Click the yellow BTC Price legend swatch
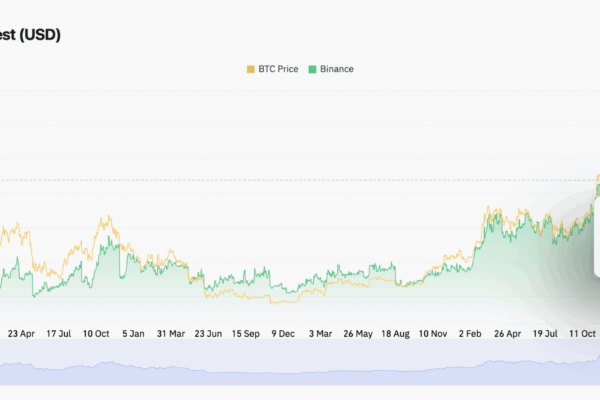The width and height of the screenshot is (600, 400). click(x=250, y=69)
